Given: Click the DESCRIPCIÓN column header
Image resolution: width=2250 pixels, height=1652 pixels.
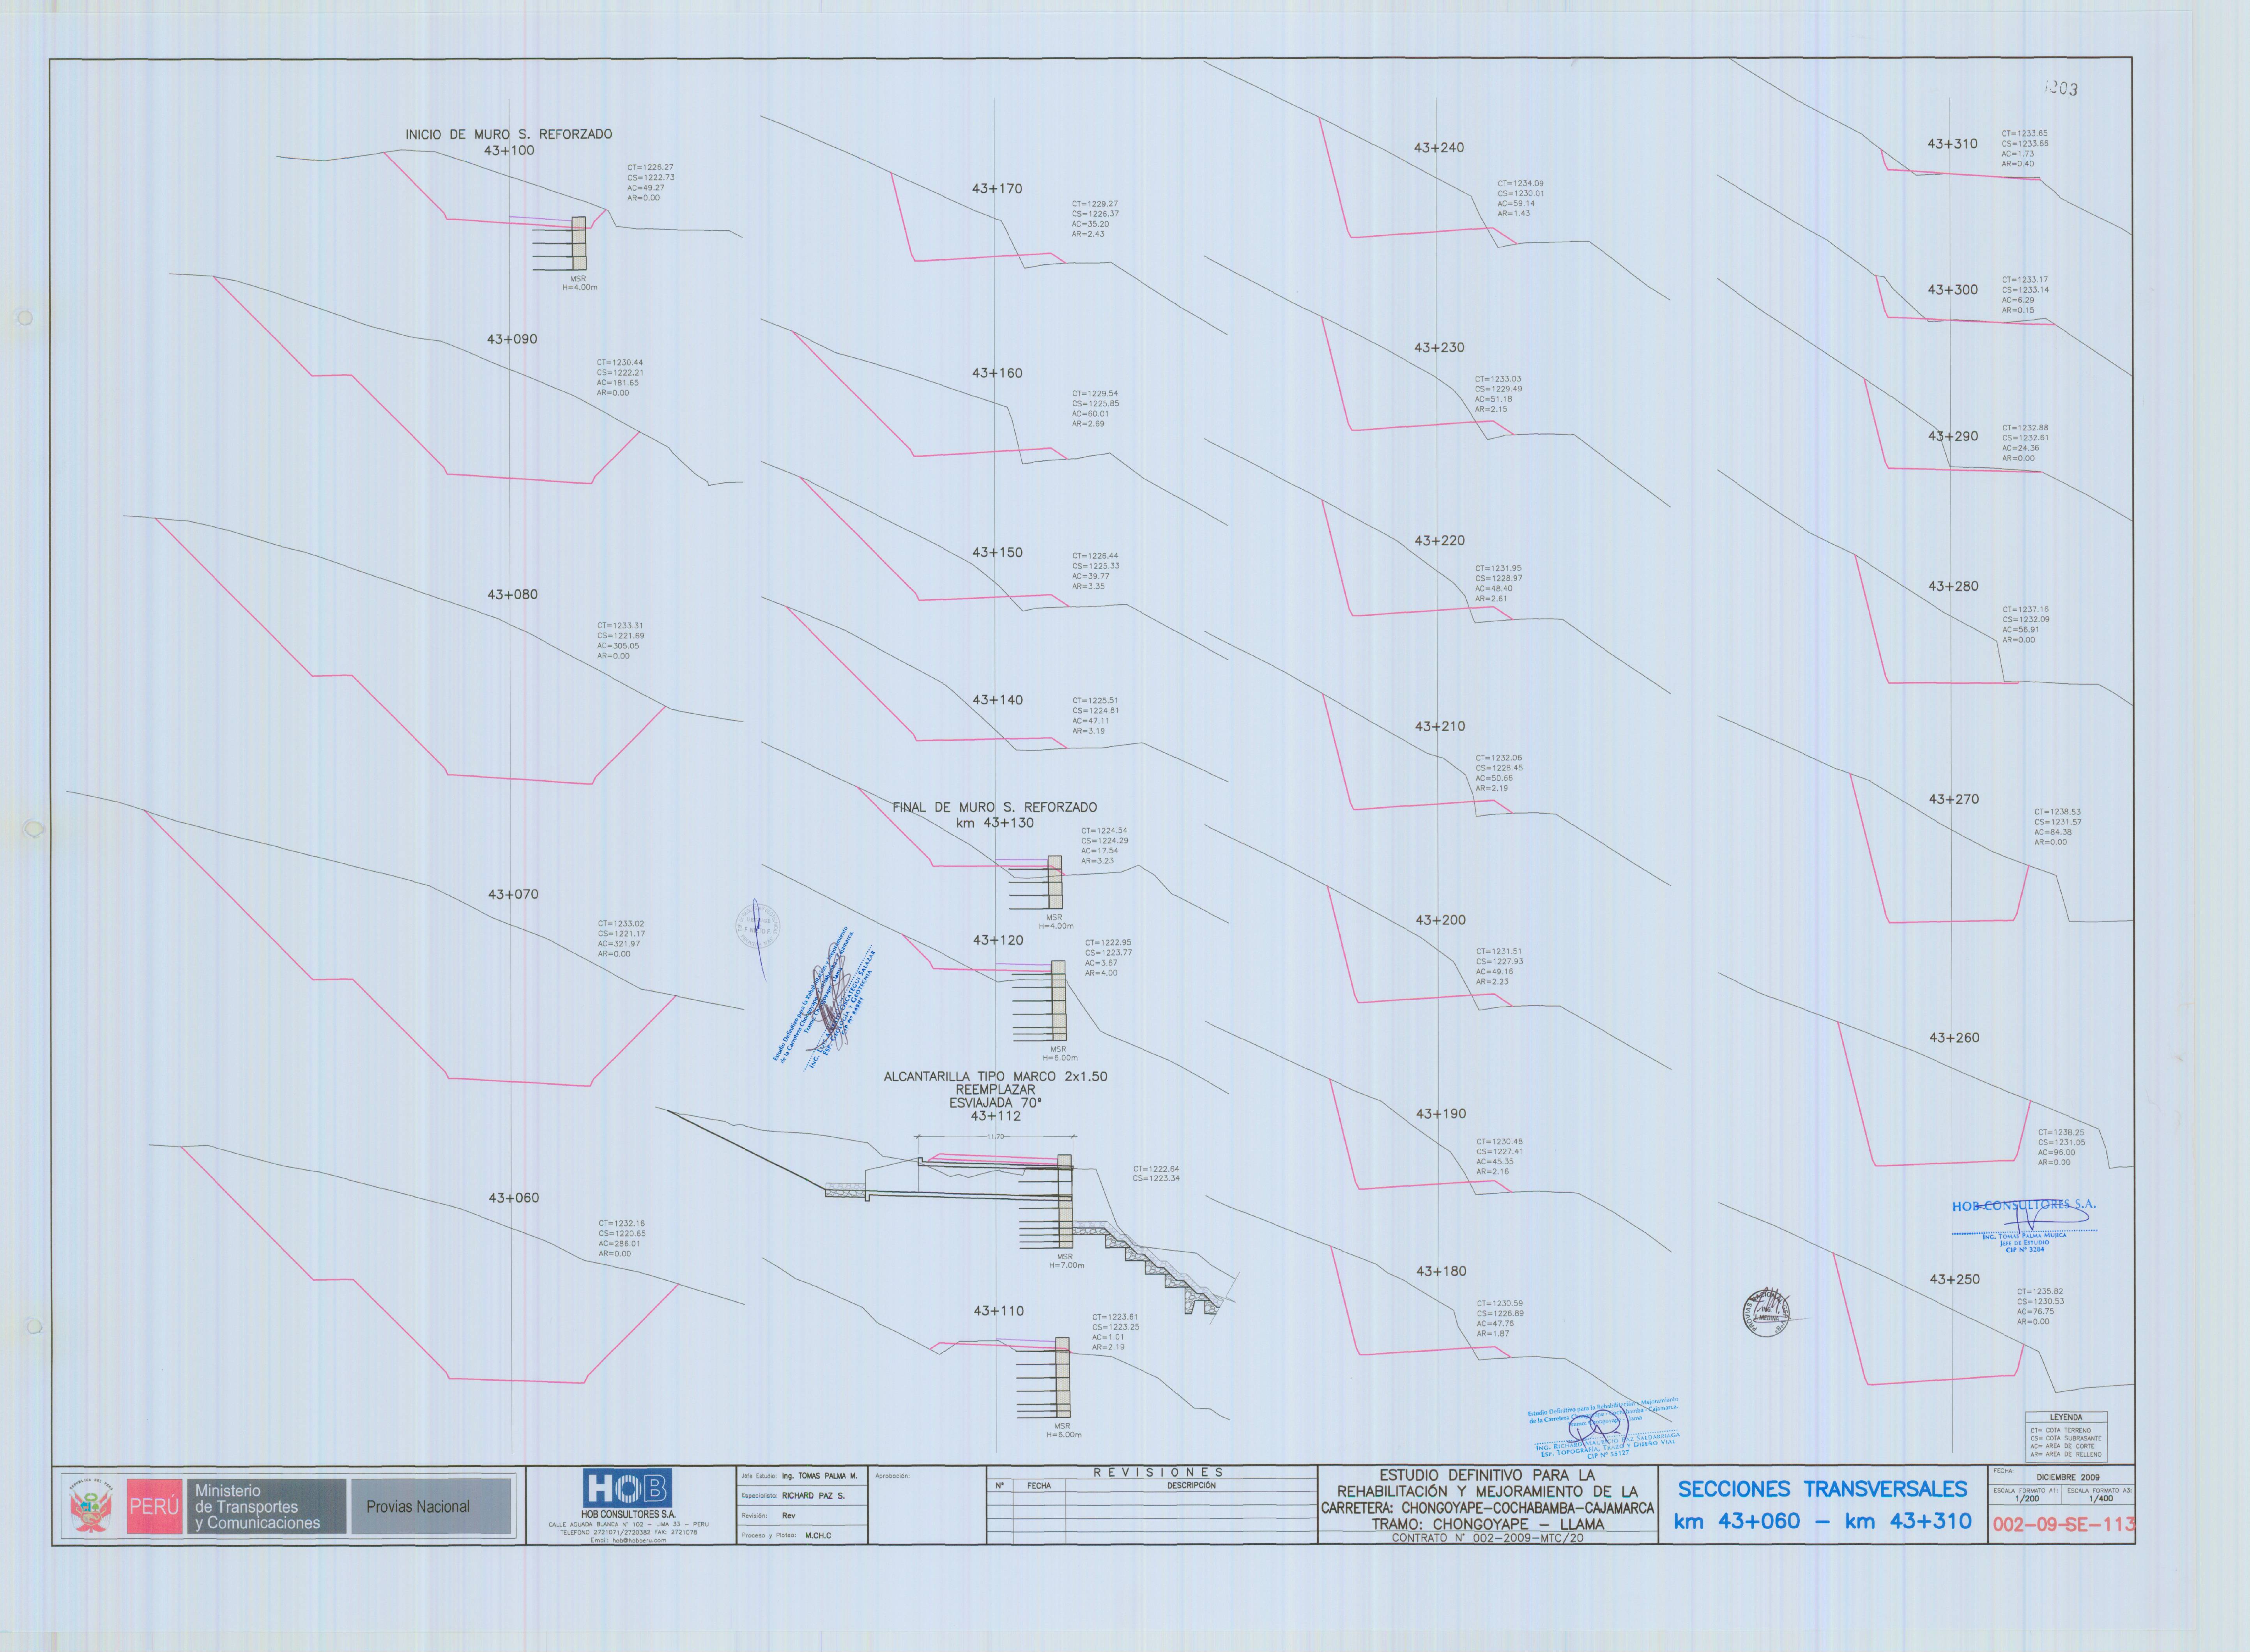Looking at the screenshot, I should [1192, 1486].
